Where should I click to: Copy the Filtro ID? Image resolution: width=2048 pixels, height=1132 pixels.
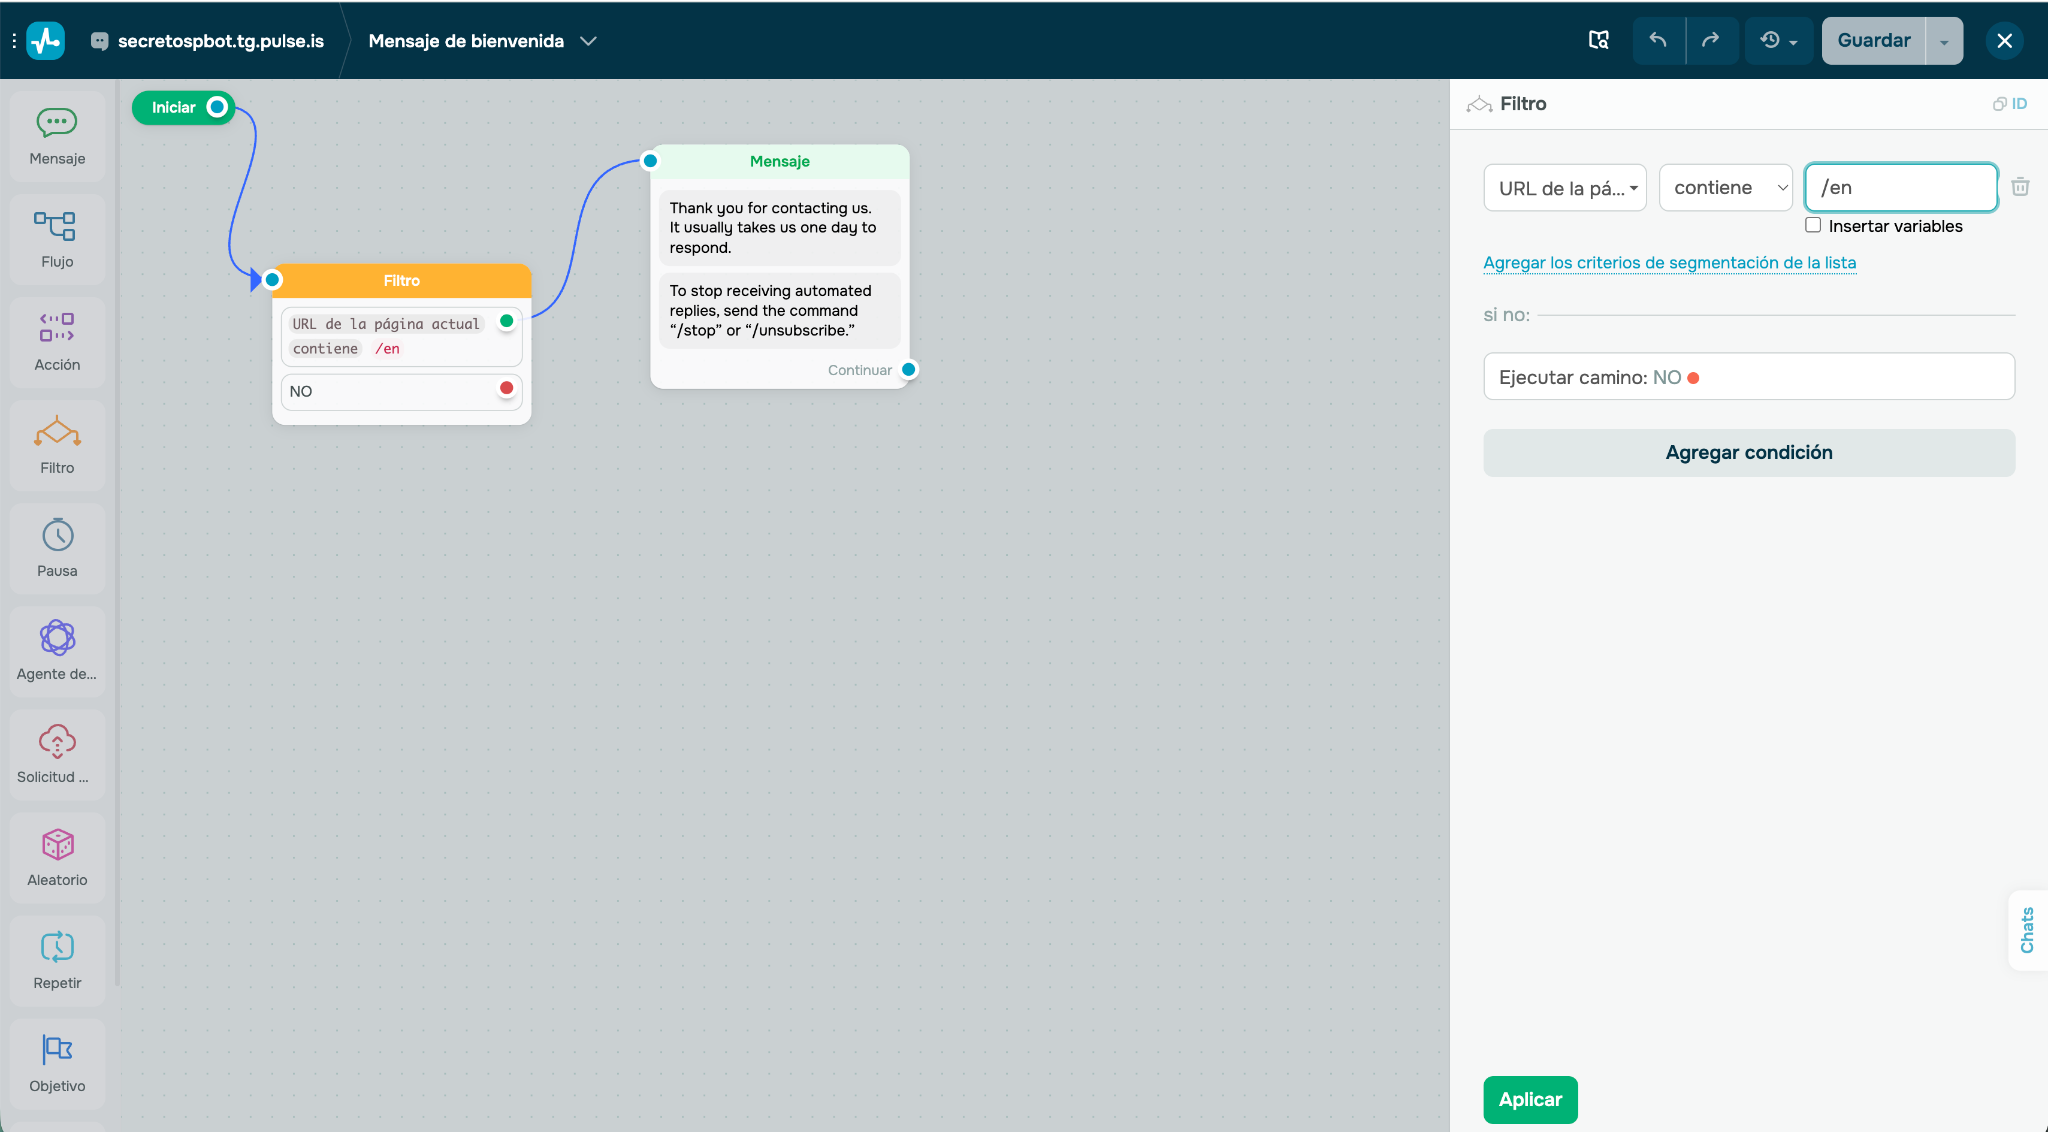click(2010, 104)
